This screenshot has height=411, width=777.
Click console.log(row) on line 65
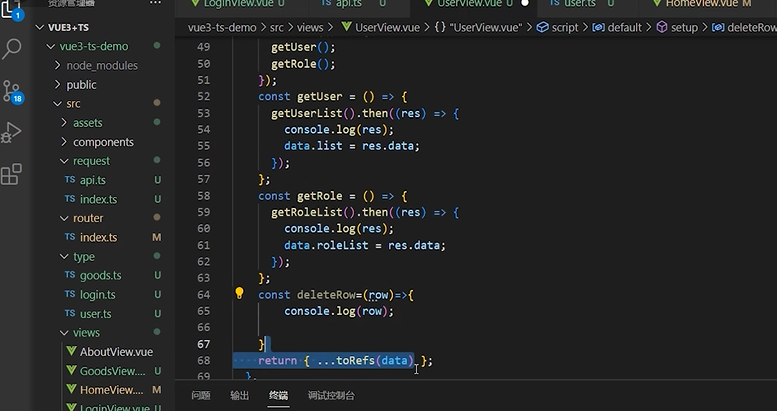(338, 311)
